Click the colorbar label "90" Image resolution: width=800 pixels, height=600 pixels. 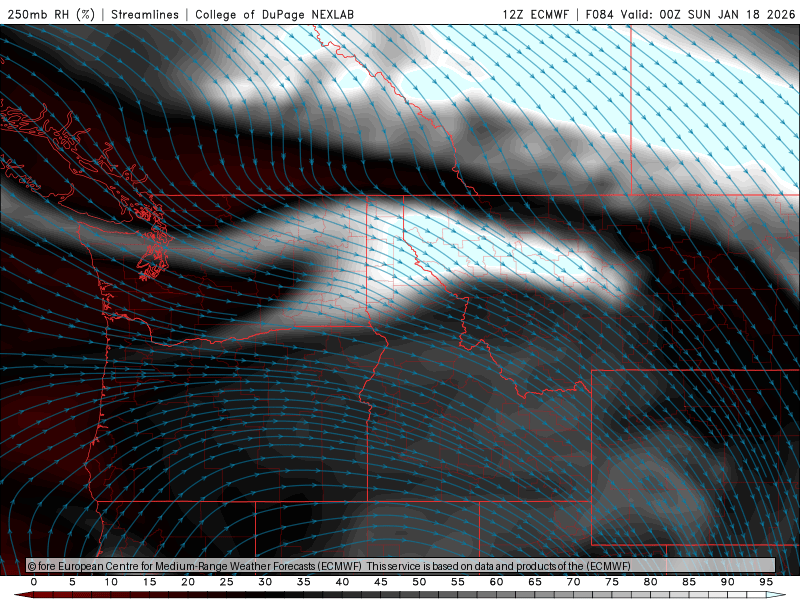728,582
